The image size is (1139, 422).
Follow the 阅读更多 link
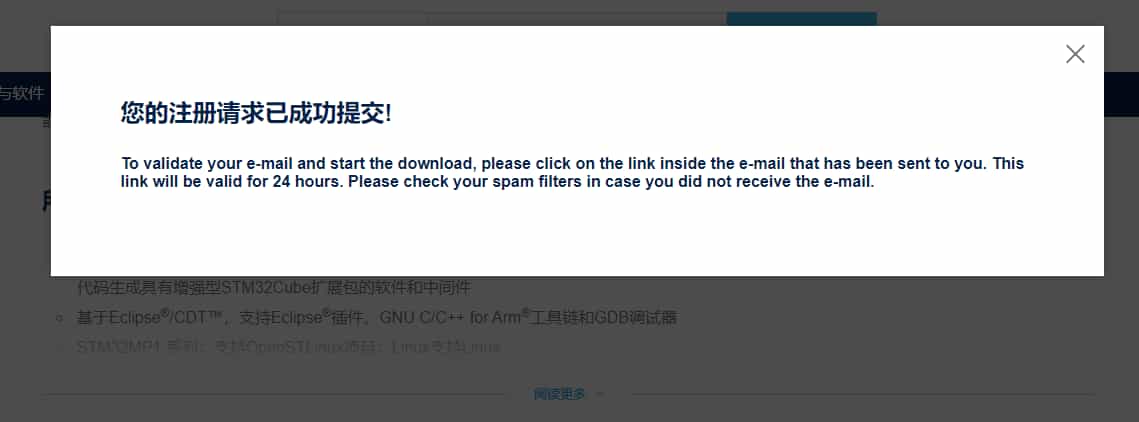click(559, 394)
